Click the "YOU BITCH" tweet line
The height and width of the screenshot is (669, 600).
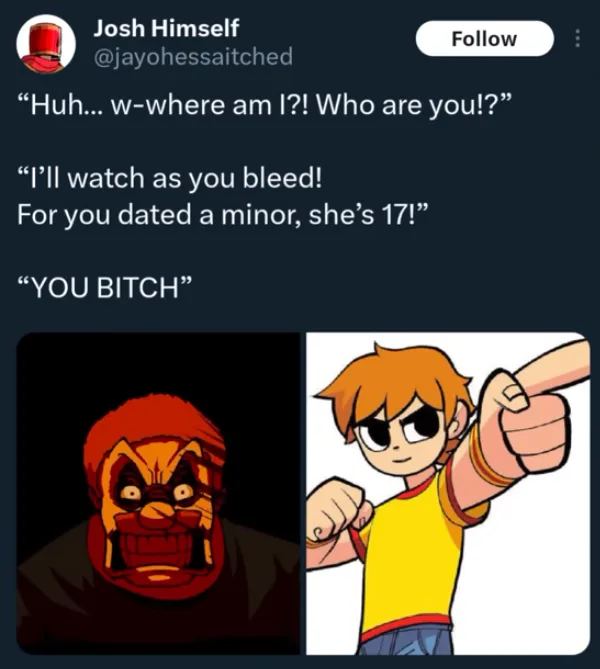pyautogui.click(x=105, y=287)
